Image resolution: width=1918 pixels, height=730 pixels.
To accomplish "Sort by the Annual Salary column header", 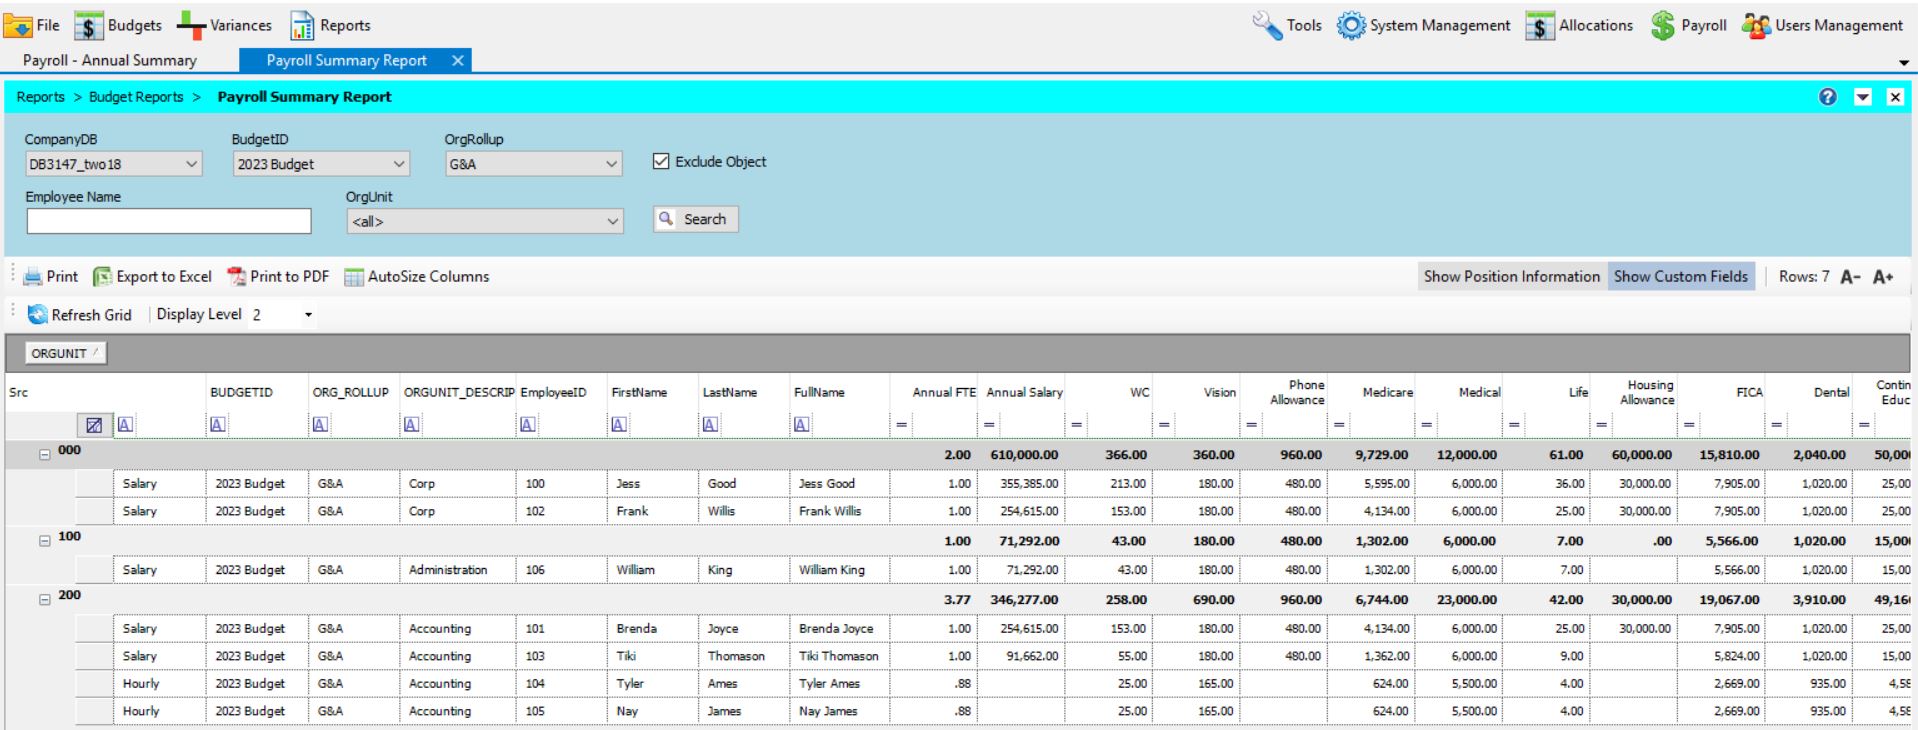I will point(1024,393).
